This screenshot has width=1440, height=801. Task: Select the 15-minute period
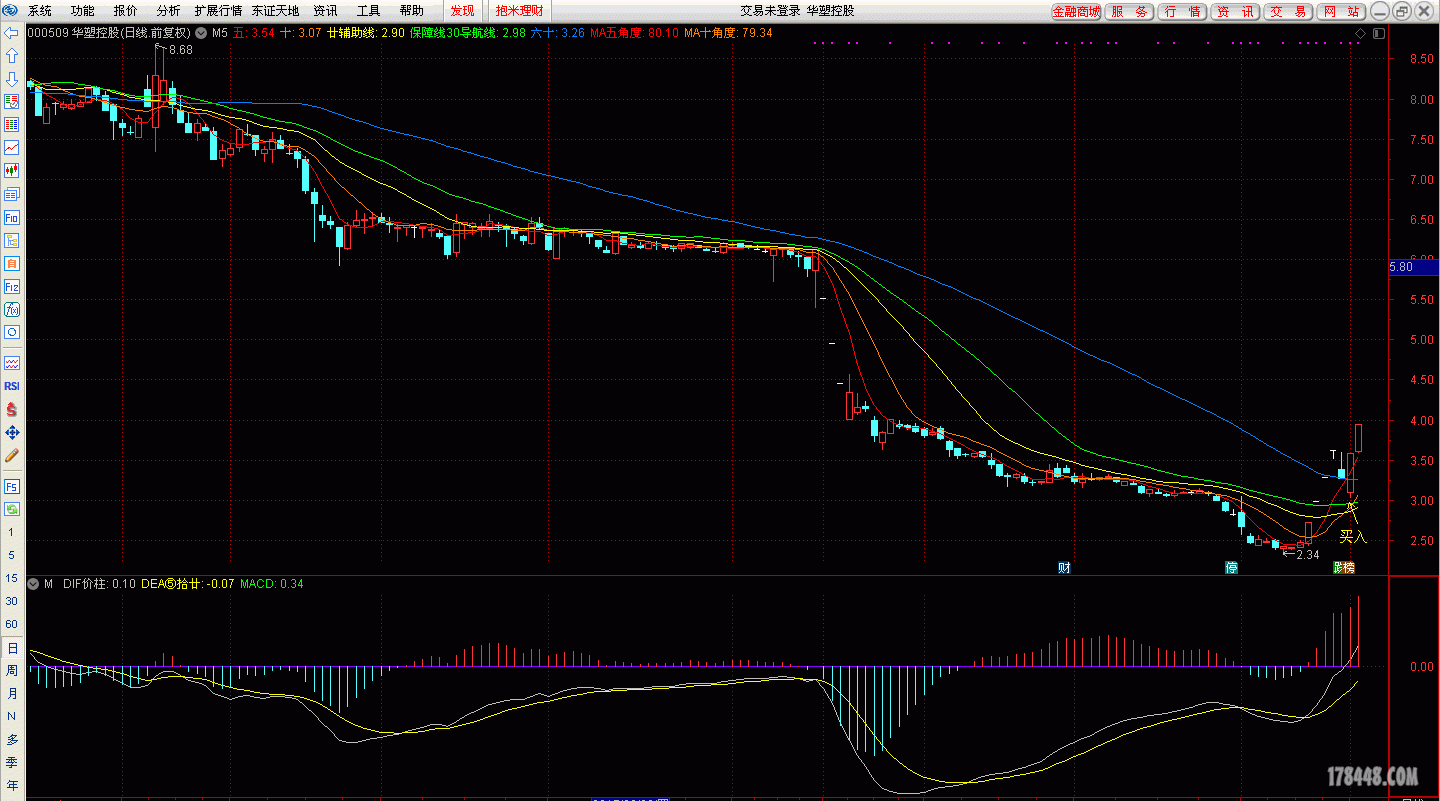[12, 578]
